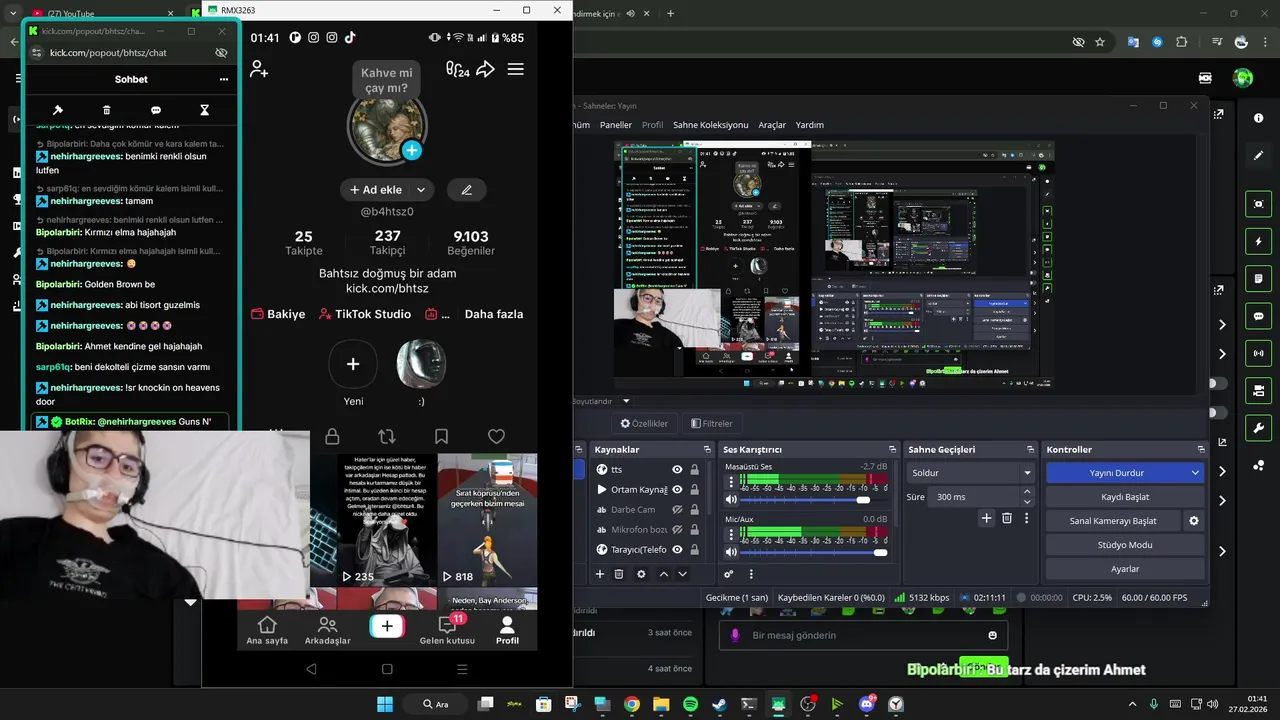The image size is (1280, 720).
Task: Open Steam from the taskbar
Action: pyautogui.click(x=719, y=704)
